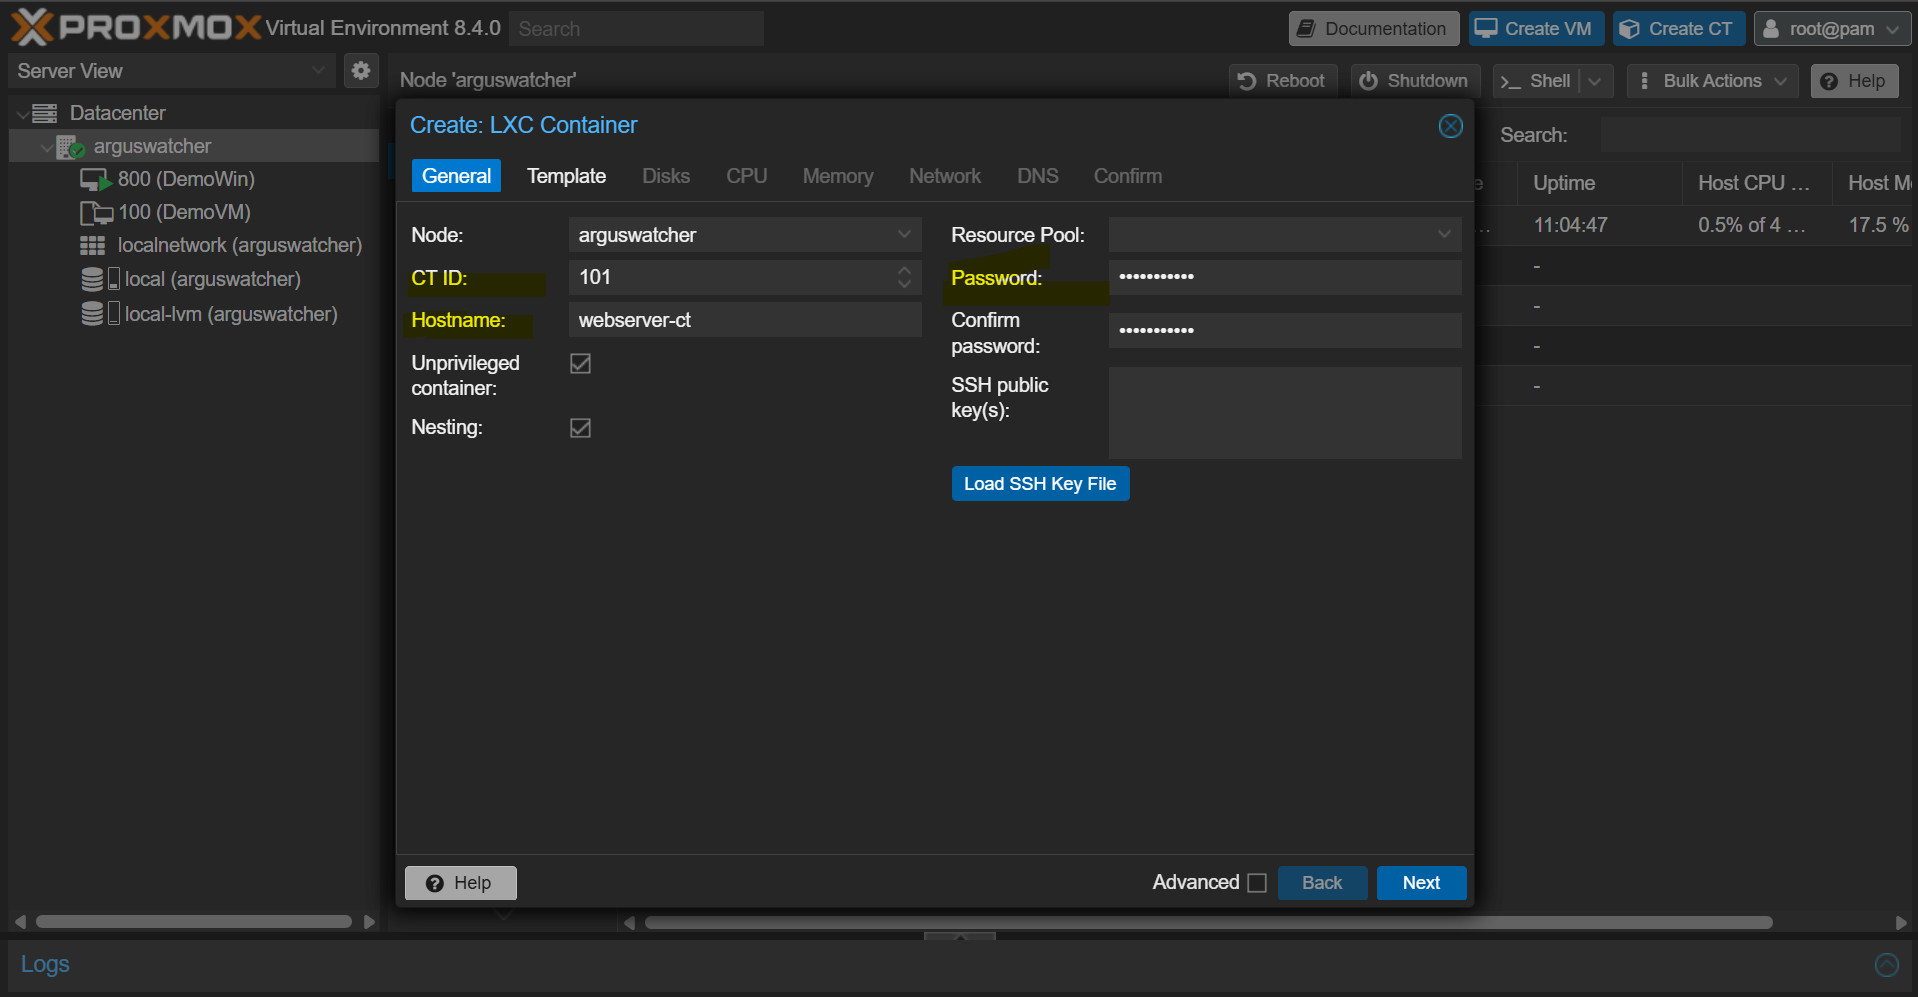Click the content panel right scroll arrow

[1901, 922]
